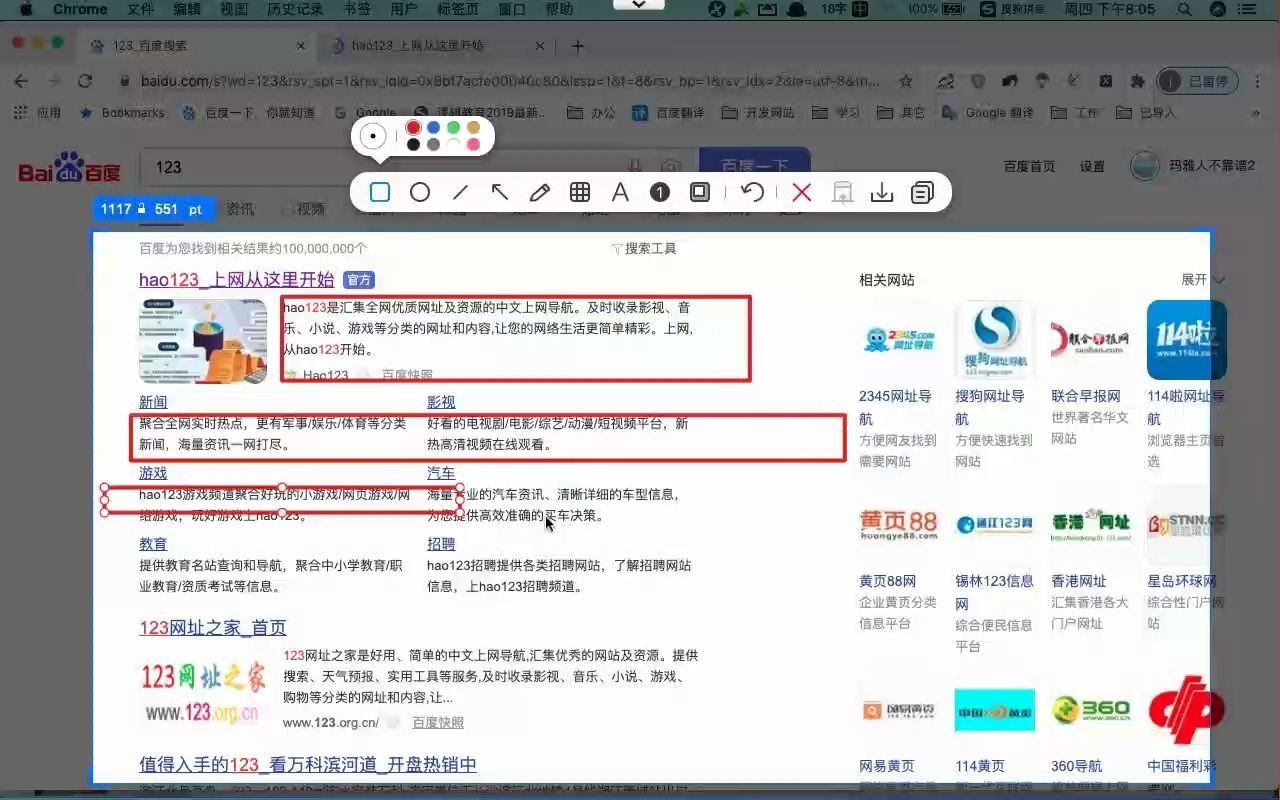The image size is (1280, 800).
Task: Open the 标签页 menu
Action: coord(458,9)
